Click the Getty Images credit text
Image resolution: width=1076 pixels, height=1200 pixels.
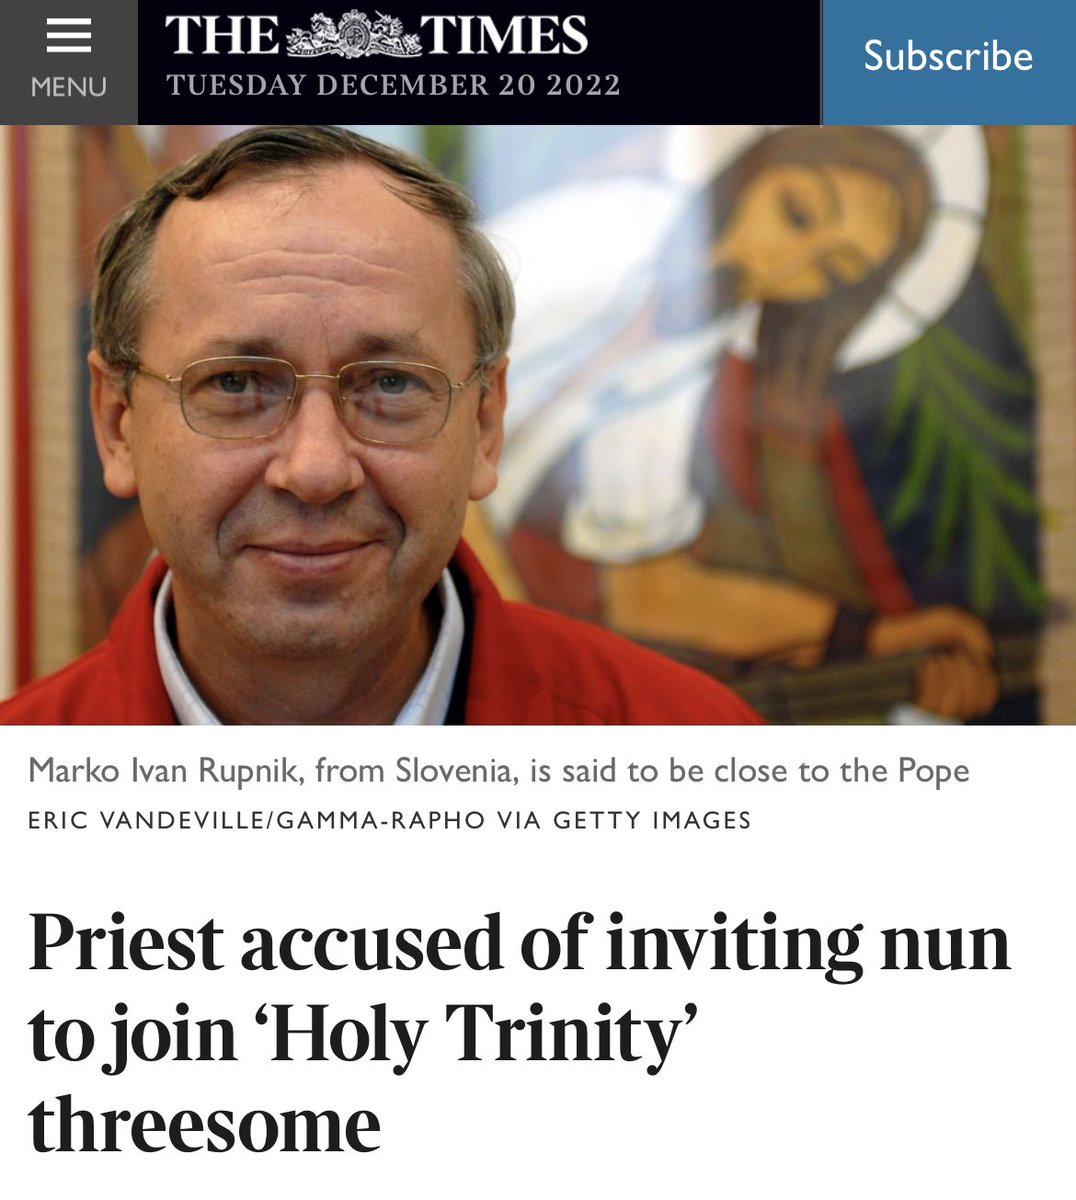(652, 821)
